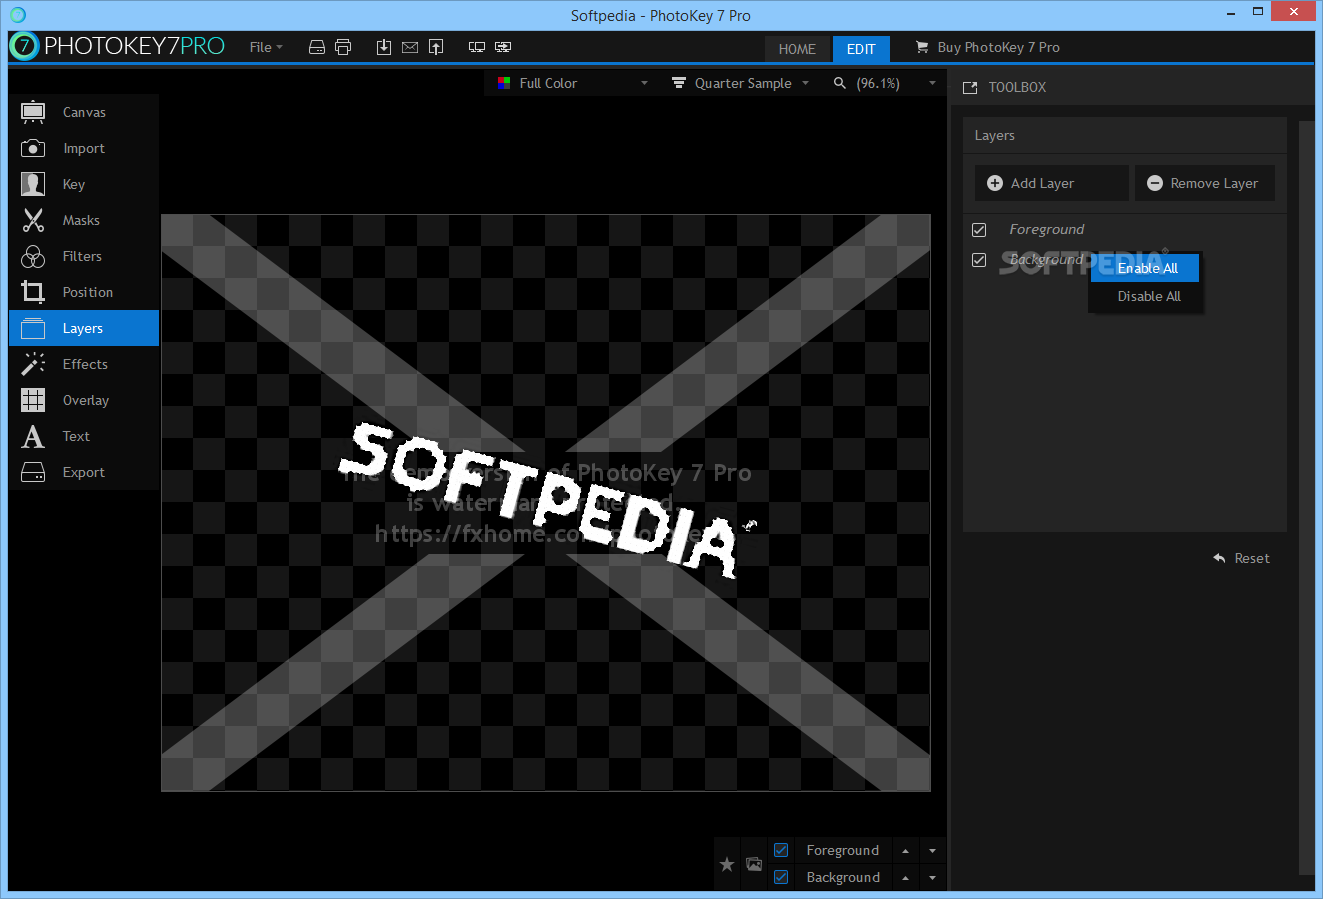The width and height of the screenshot is (1323, 899).
Task: Click the PhotoKey 7 logo icon
Action: coord(24,46)
